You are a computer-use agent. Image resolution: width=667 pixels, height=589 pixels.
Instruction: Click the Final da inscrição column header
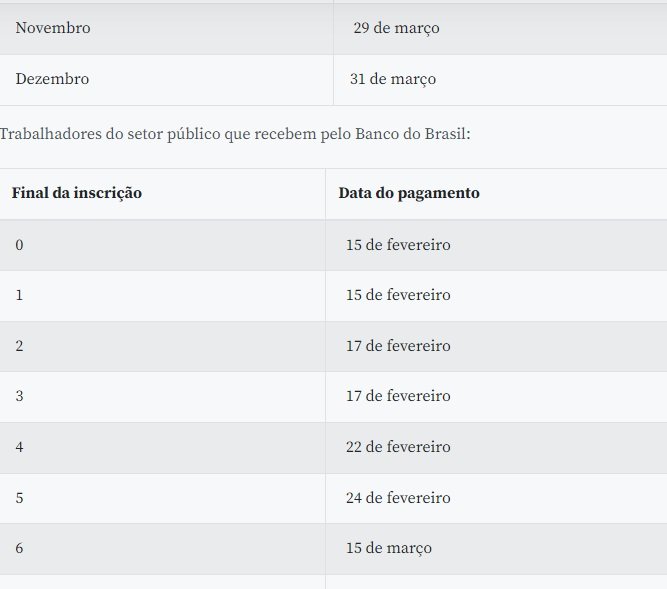77,193
